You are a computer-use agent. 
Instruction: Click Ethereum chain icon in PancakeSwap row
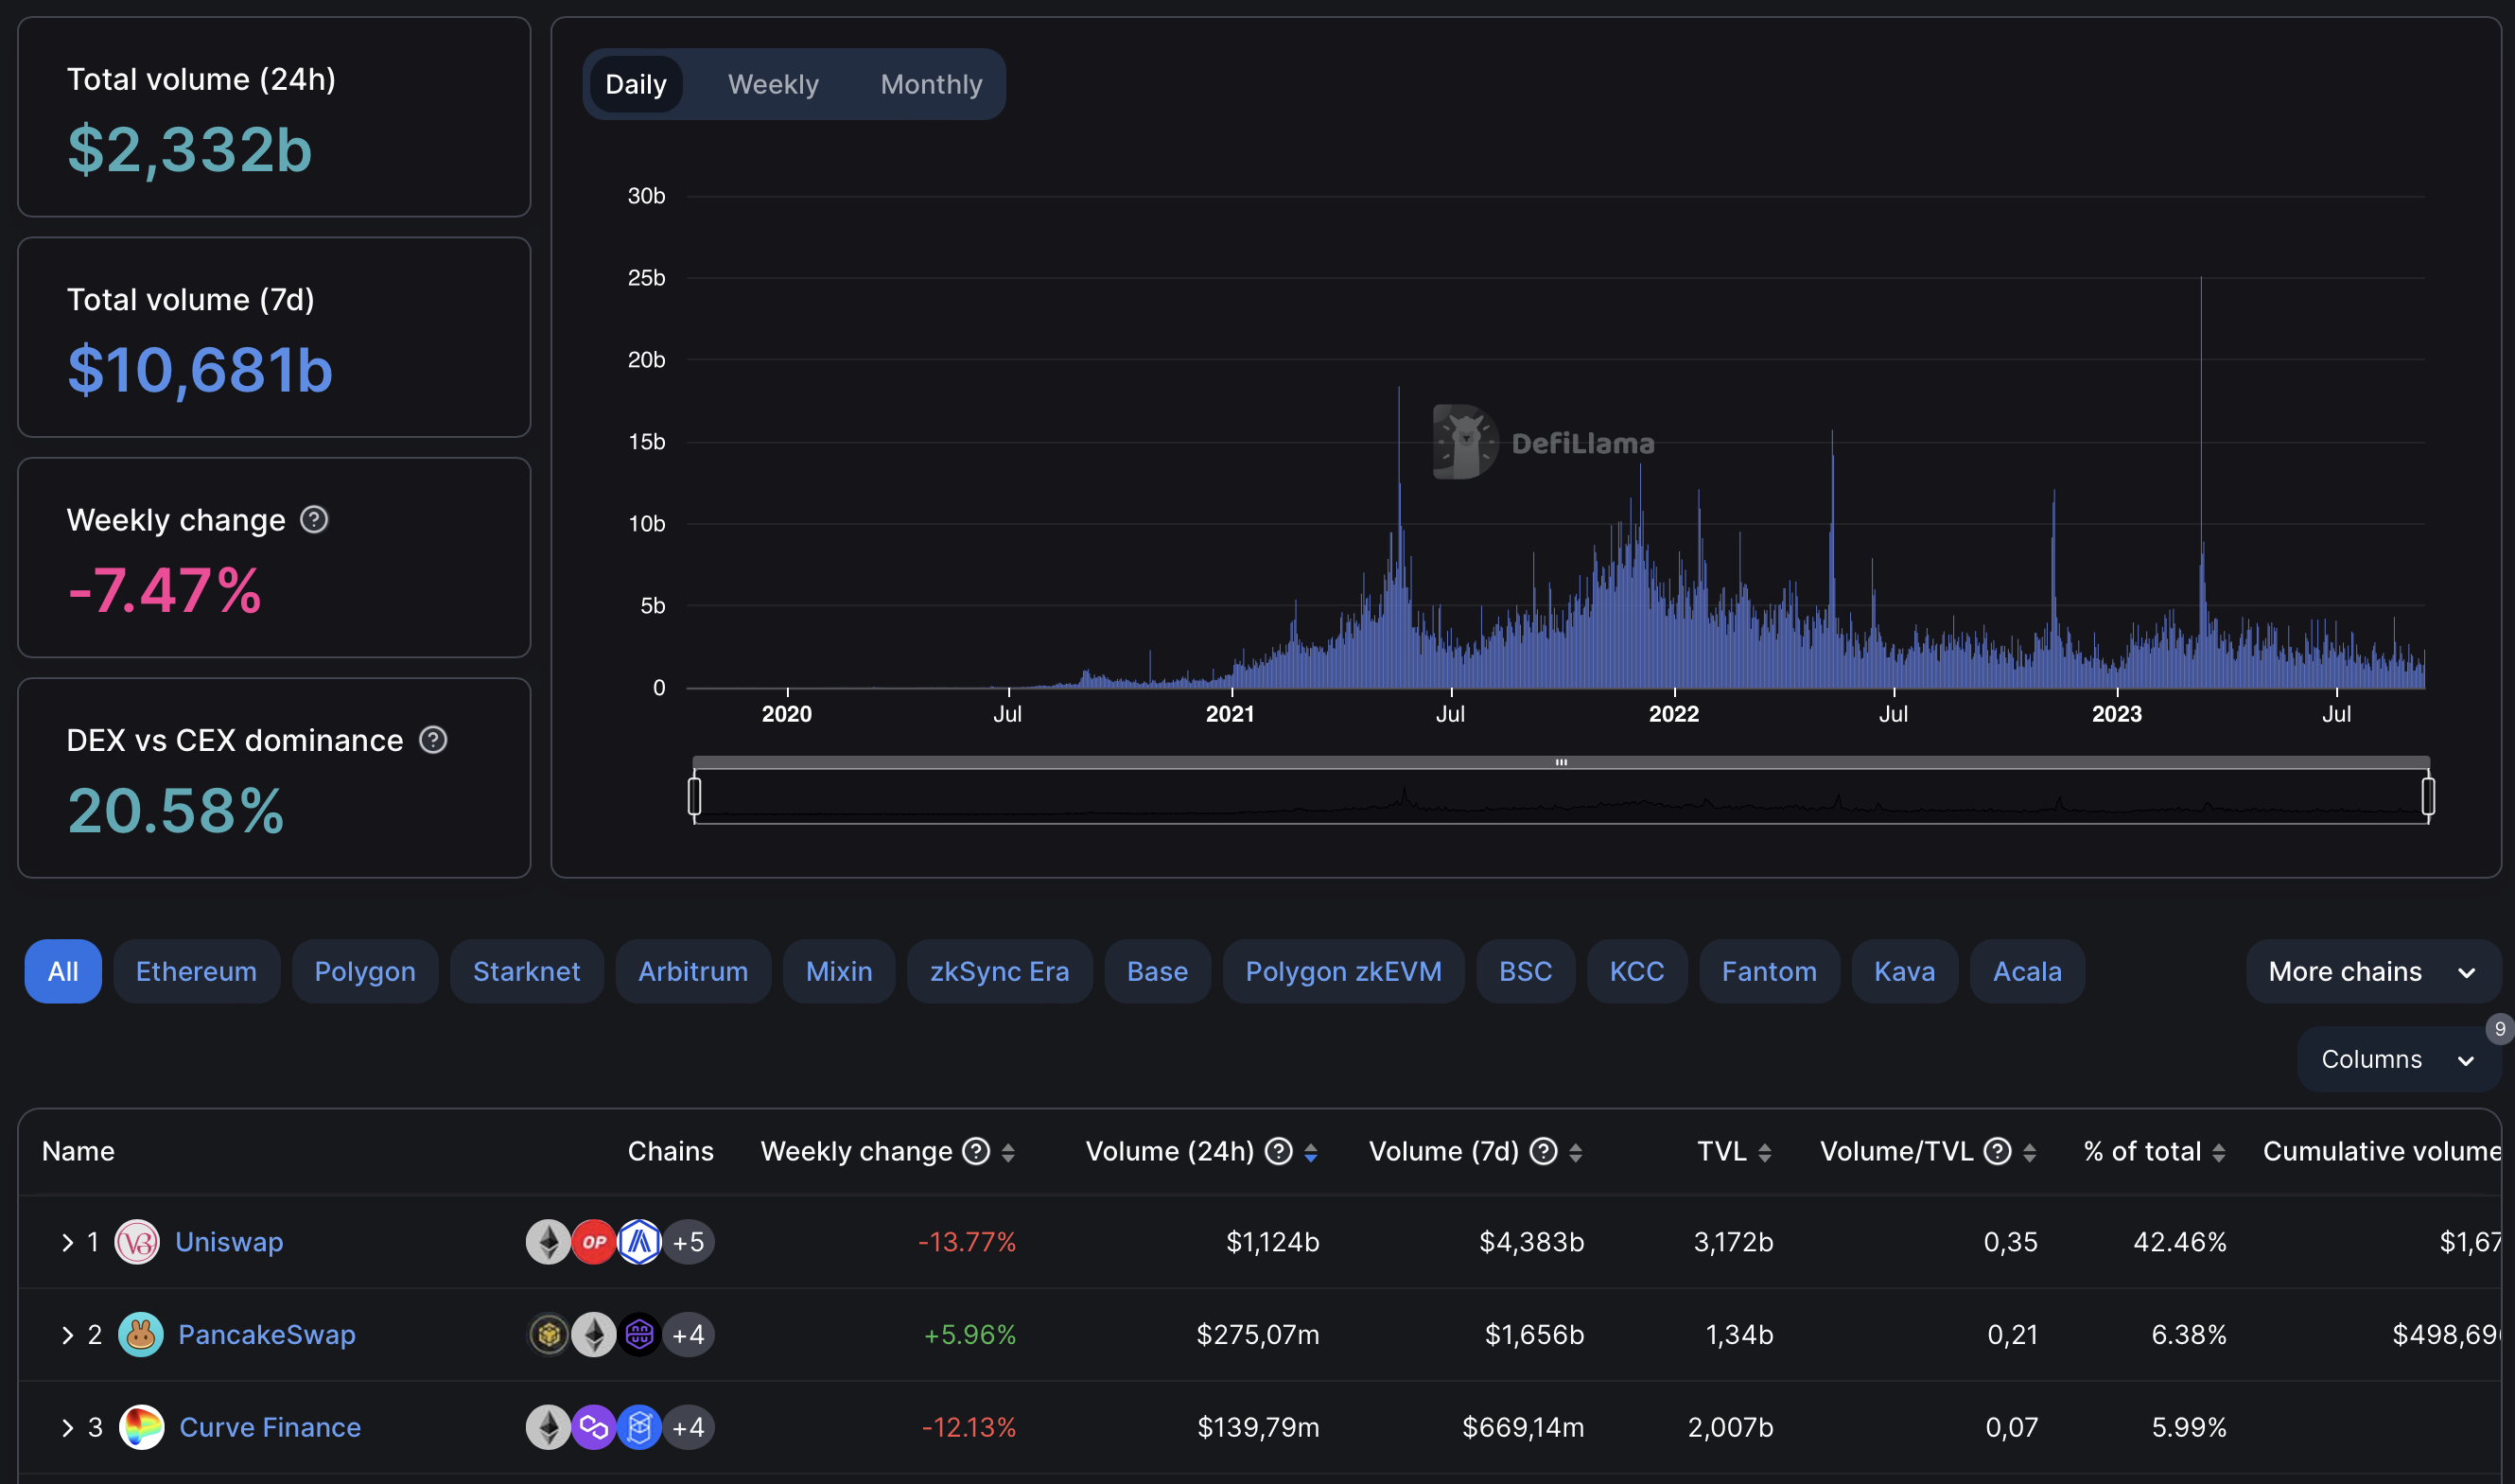click(594, 1334)
